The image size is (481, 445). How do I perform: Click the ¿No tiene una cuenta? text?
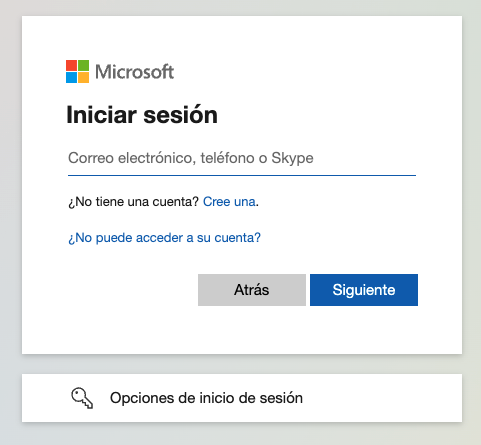(x=133, y=202)
